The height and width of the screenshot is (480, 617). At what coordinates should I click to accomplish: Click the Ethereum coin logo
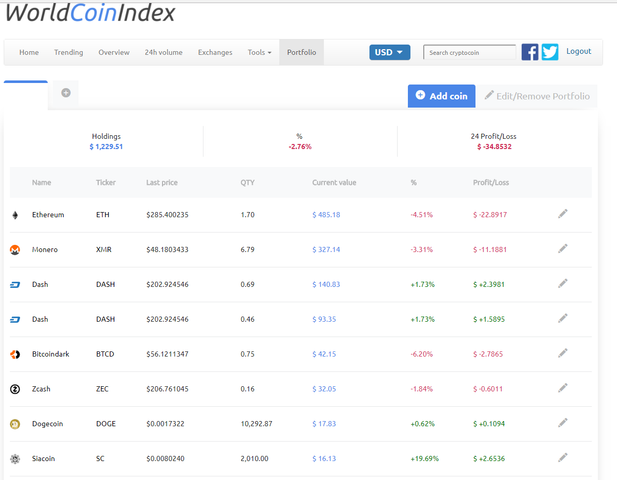coord(15,215)
